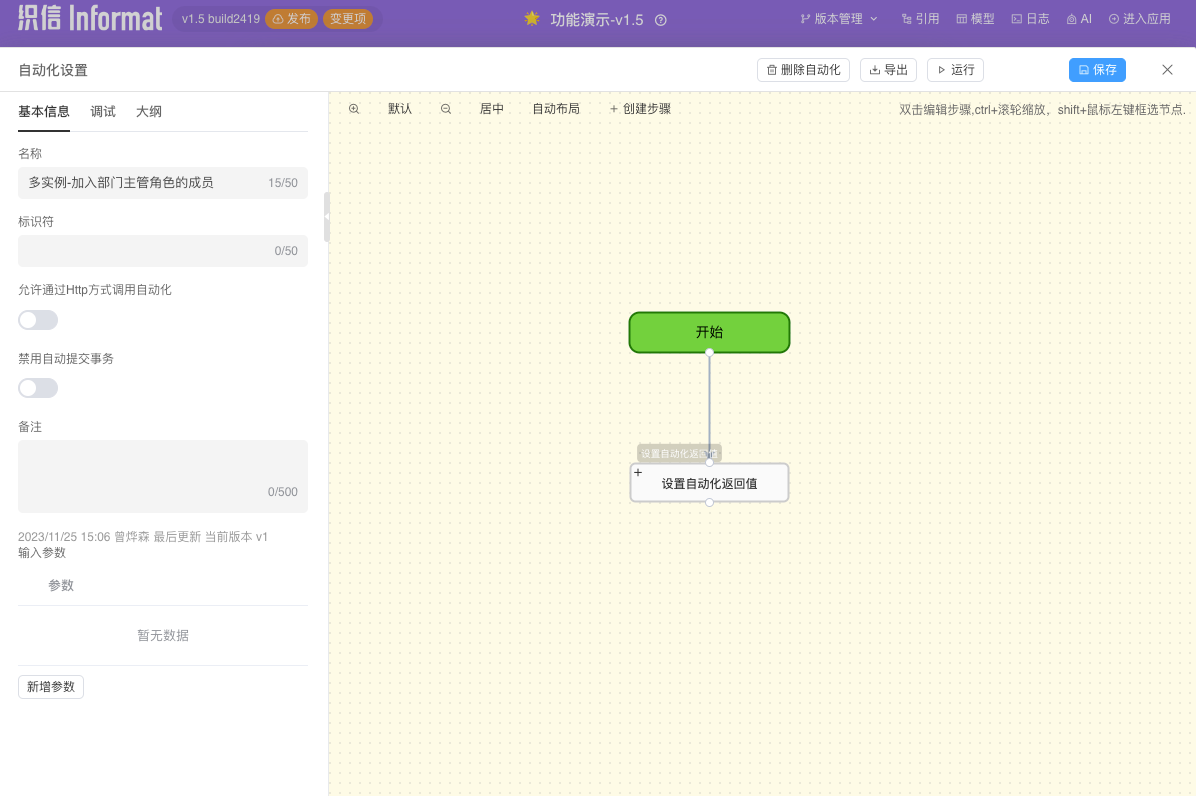Click the help question mark icon
Image resolution: width=1196 pixels, height=796 pixels.
[661, 20]
